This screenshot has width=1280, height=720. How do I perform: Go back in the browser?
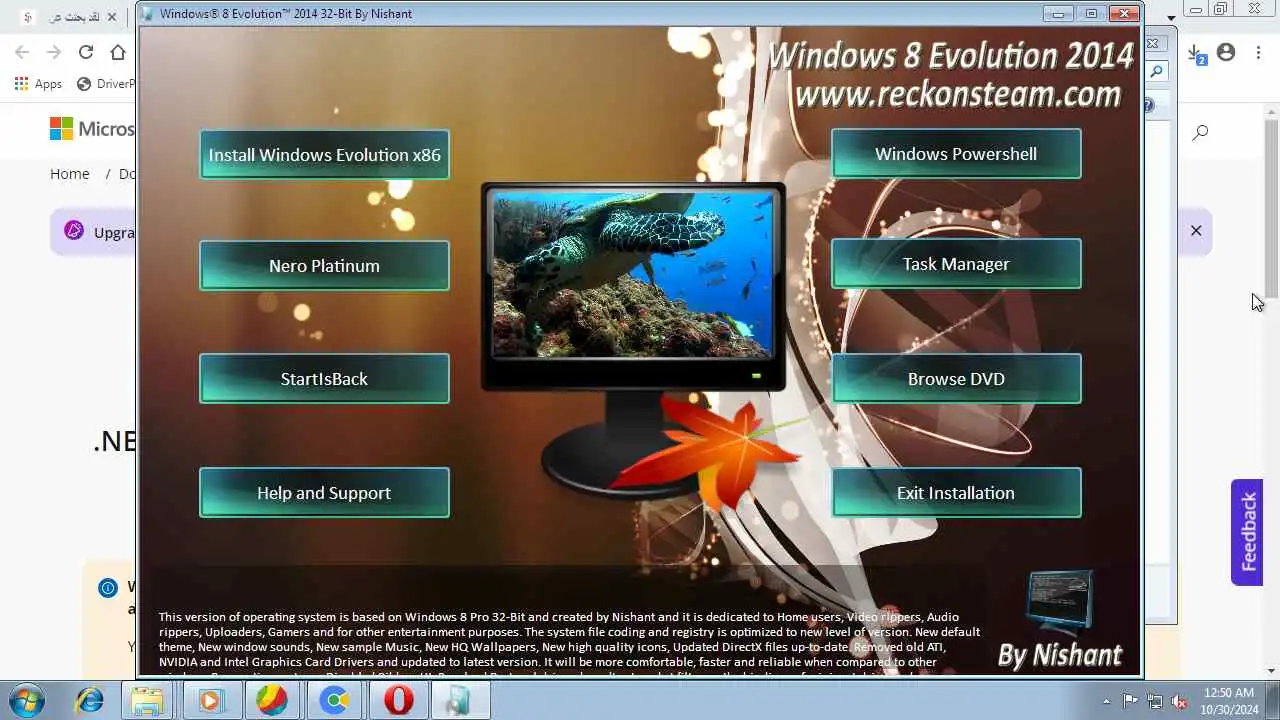pyautogui.click(x=22, y=52)
